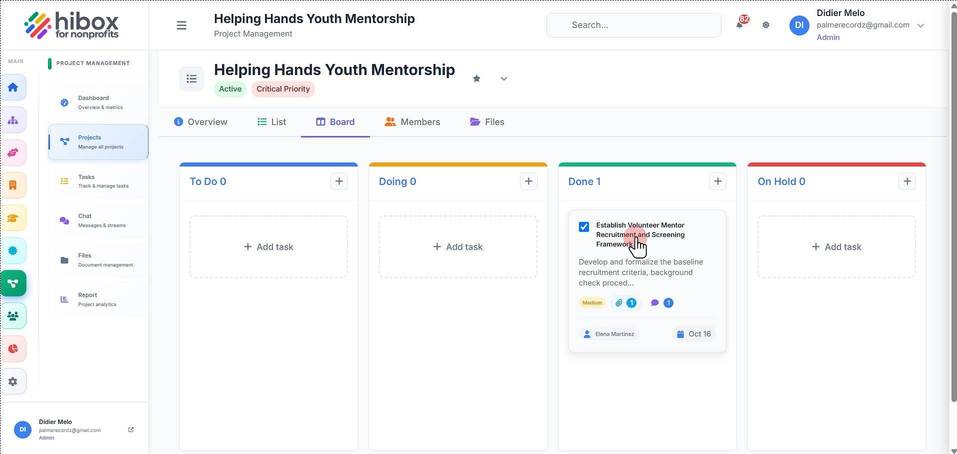
Task: Click the settings gear in top bar
Action: coord(766,25)
